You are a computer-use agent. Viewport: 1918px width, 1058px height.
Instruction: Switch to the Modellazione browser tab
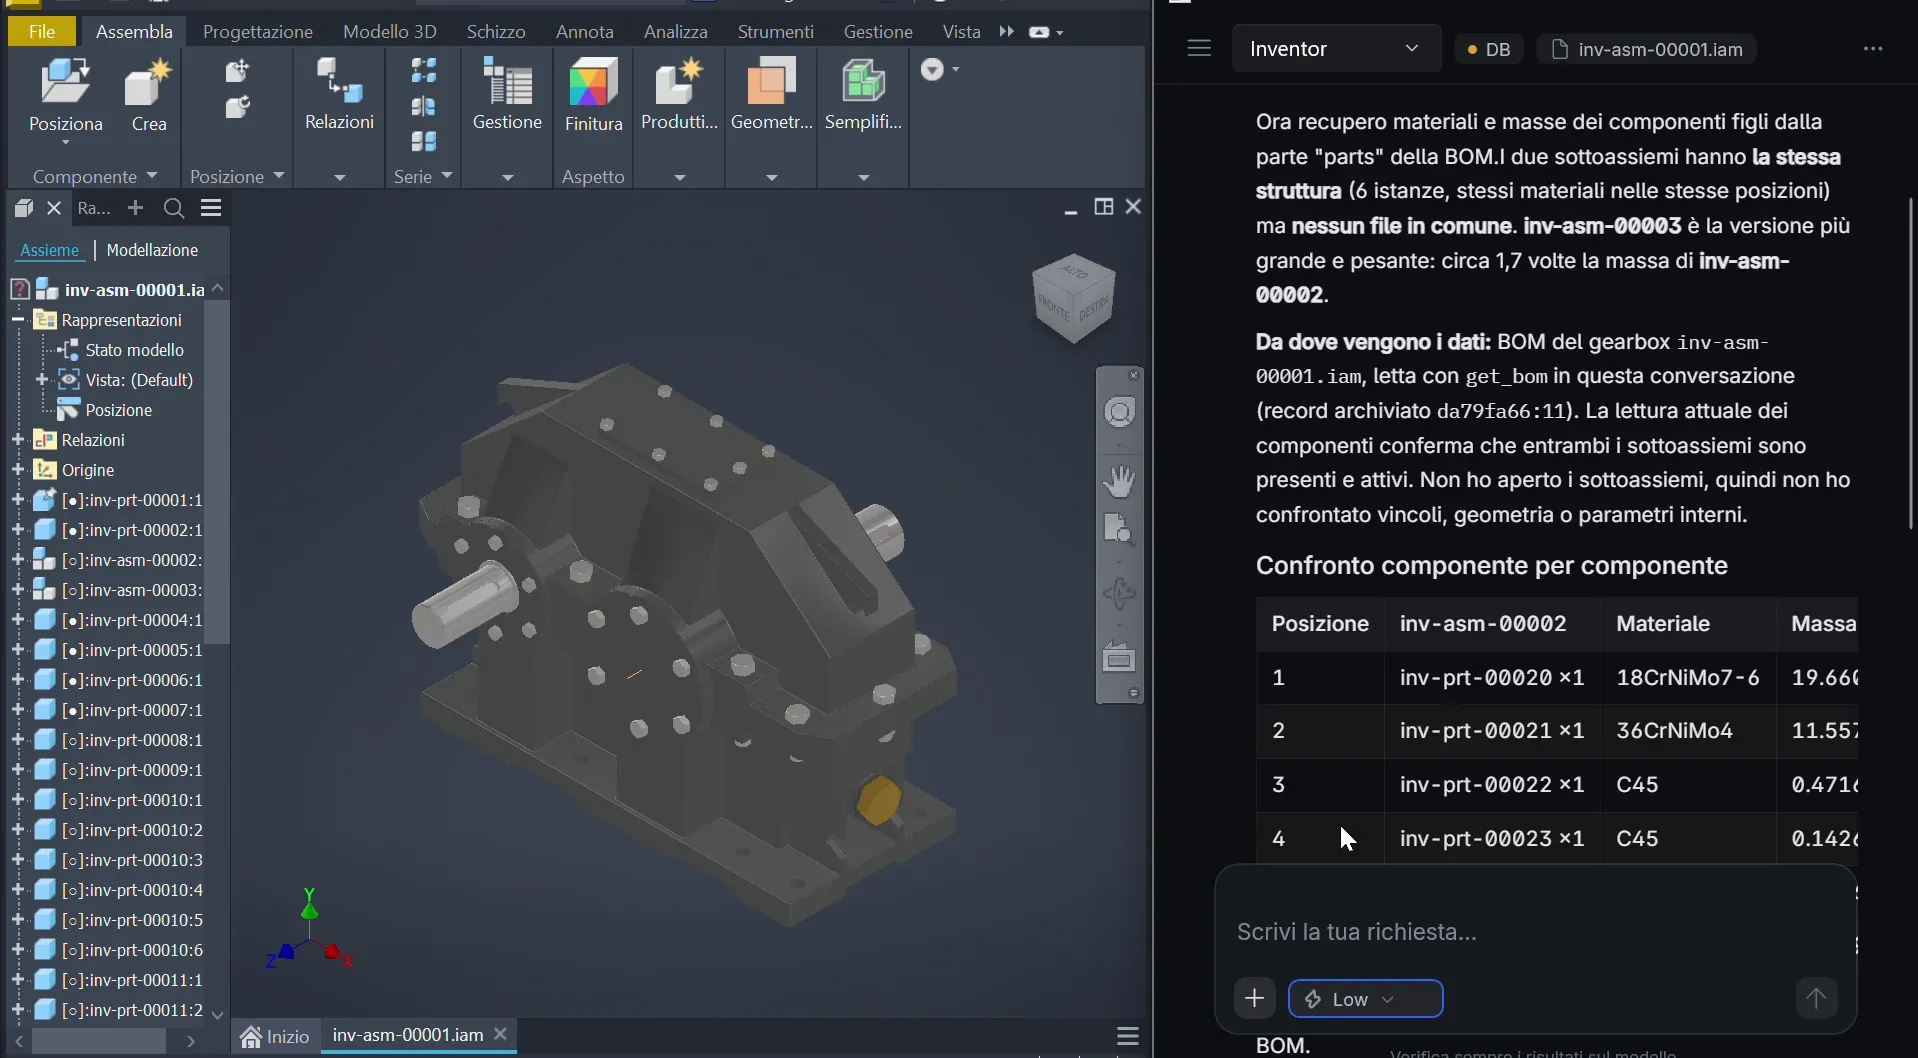(152, 250)
